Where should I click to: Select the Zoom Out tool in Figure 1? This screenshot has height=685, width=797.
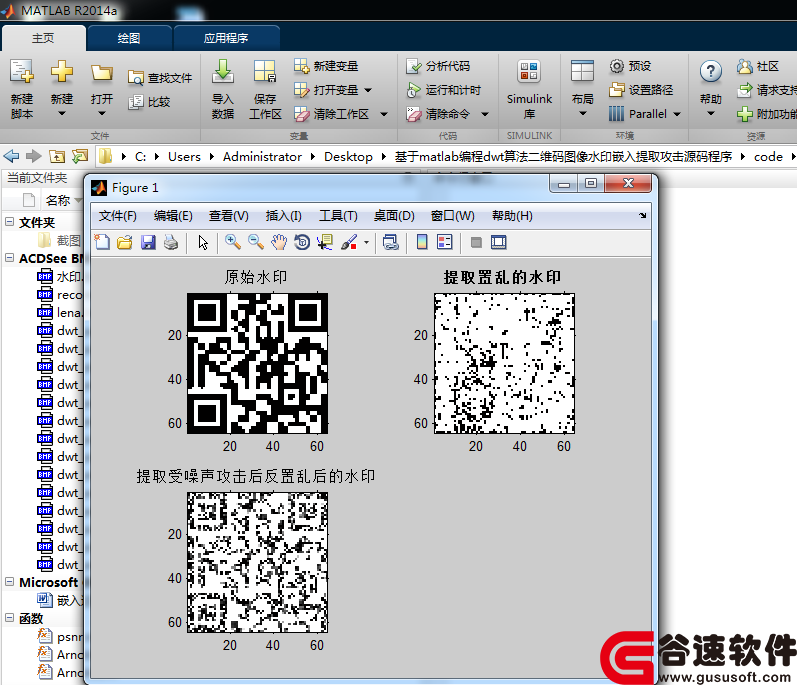(x=256, y=242)
